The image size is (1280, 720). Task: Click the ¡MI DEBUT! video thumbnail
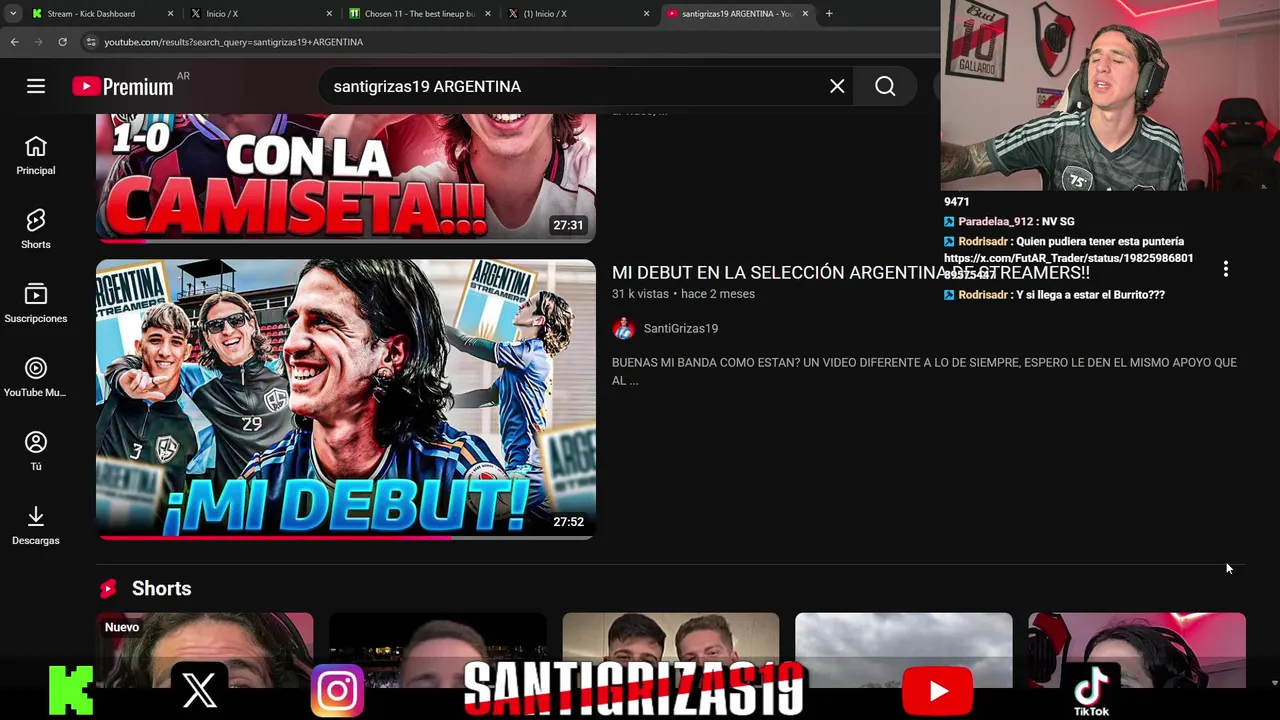pyautogui.click(x=346, y=399)
